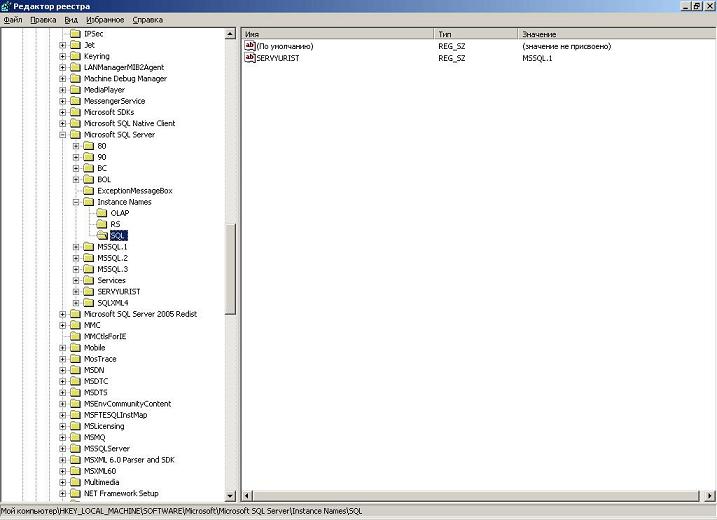Sort values by Тип column header
The image size is (717, 520).
click(476, 34)
